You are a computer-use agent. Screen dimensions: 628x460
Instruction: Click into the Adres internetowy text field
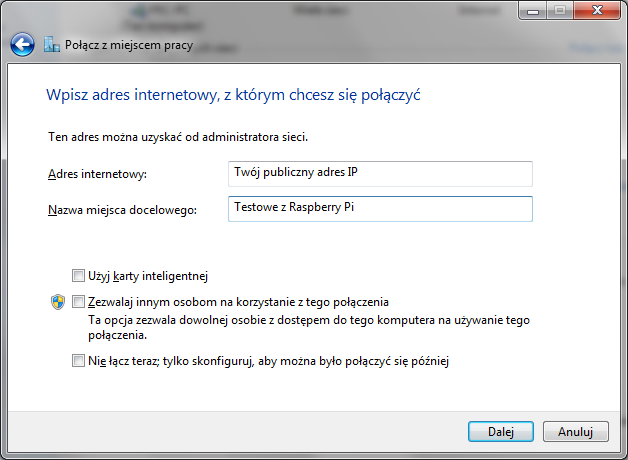click(380, 173)
